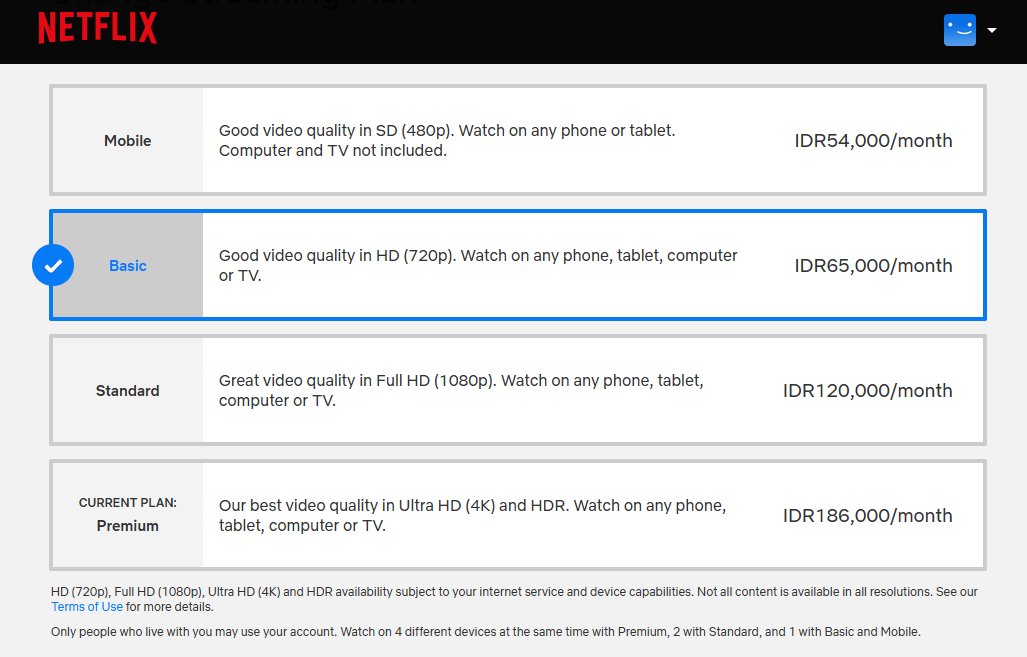Click the HD (720p) Basic plan description
The width and height of the screenshot is (1027, 657).
pyautogui.click(x=478, y=265)
